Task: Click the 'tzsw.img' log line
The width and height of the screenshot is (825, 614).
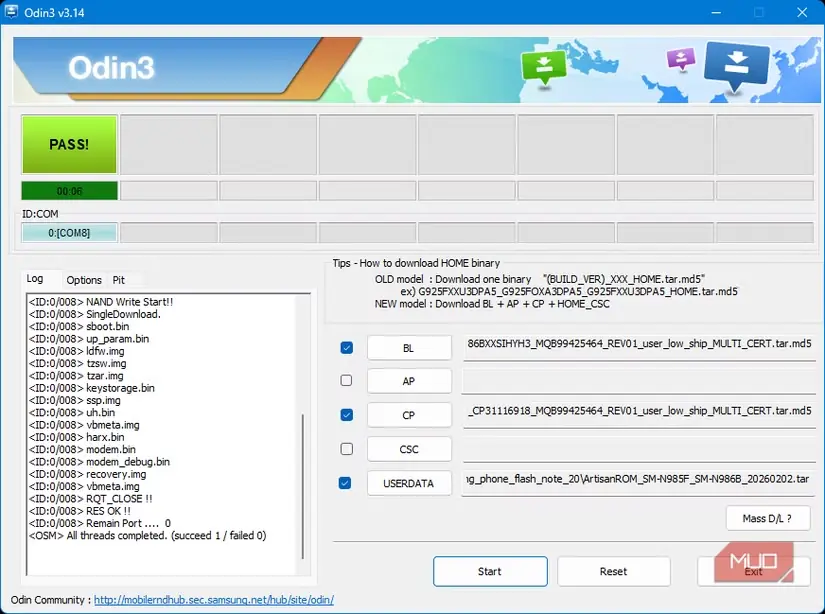Action: [77, 364]
